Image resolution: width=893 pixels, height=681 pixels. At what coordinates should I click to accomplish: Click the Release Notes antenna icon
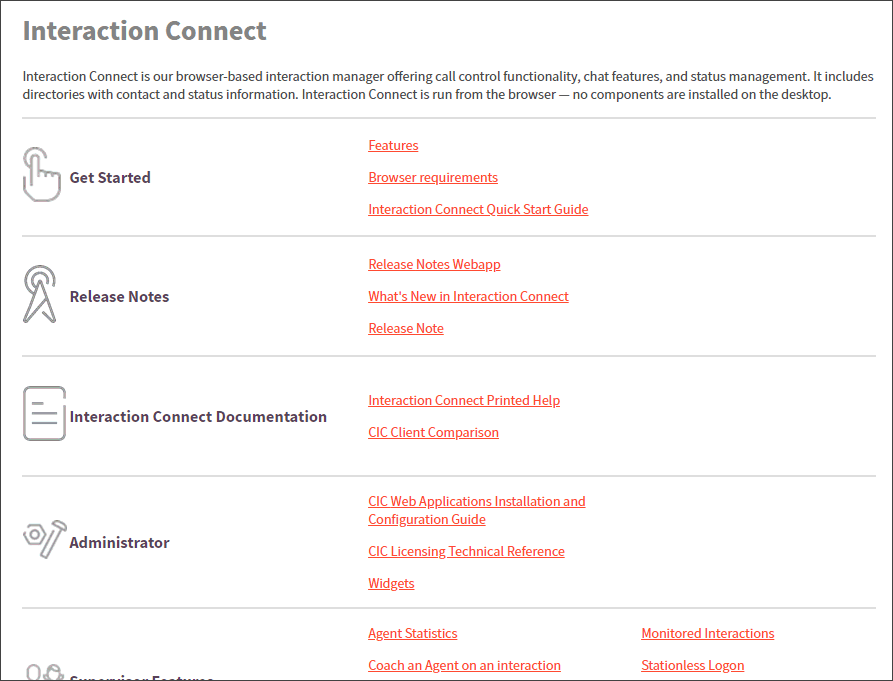[x=40, y=295]
